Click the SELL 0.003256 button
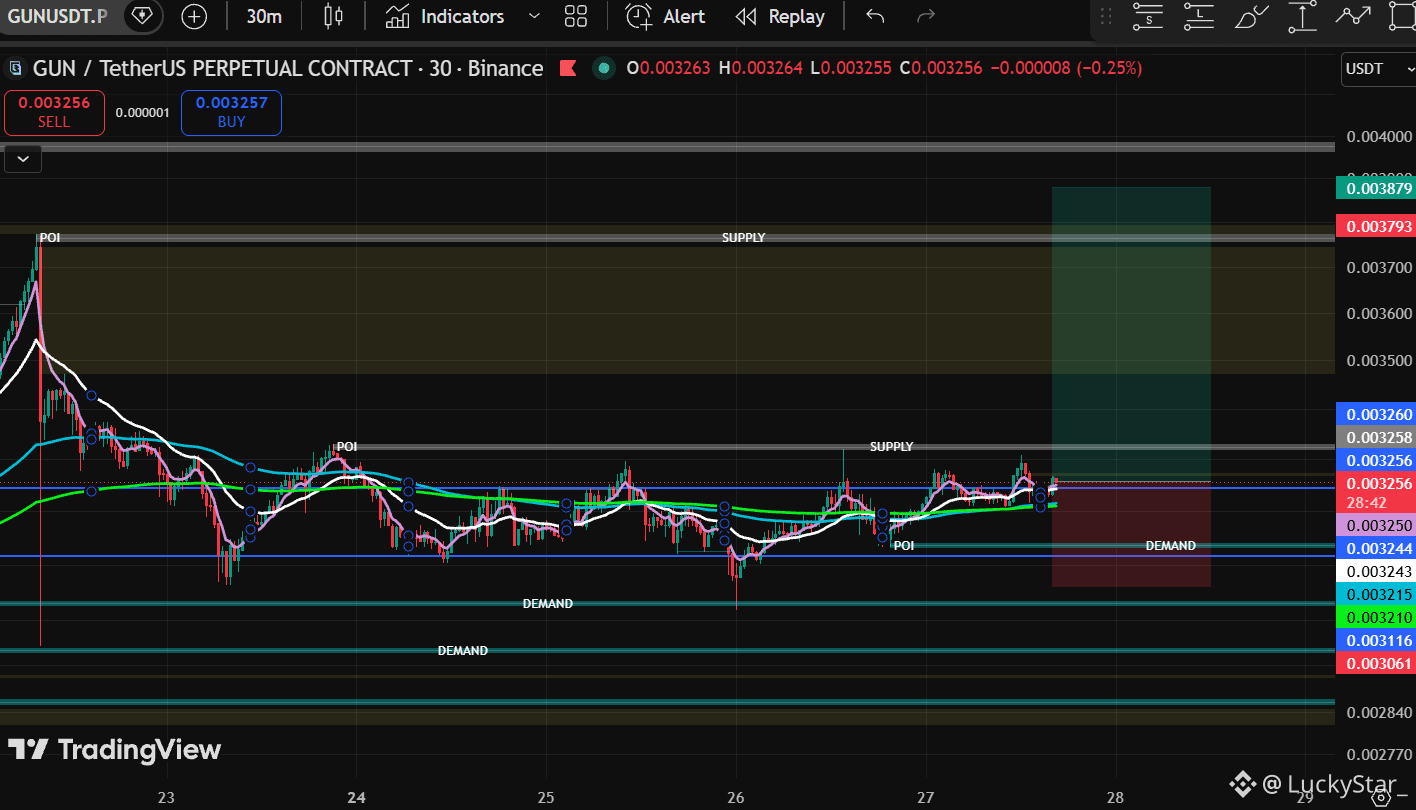 tap(54, 112)
